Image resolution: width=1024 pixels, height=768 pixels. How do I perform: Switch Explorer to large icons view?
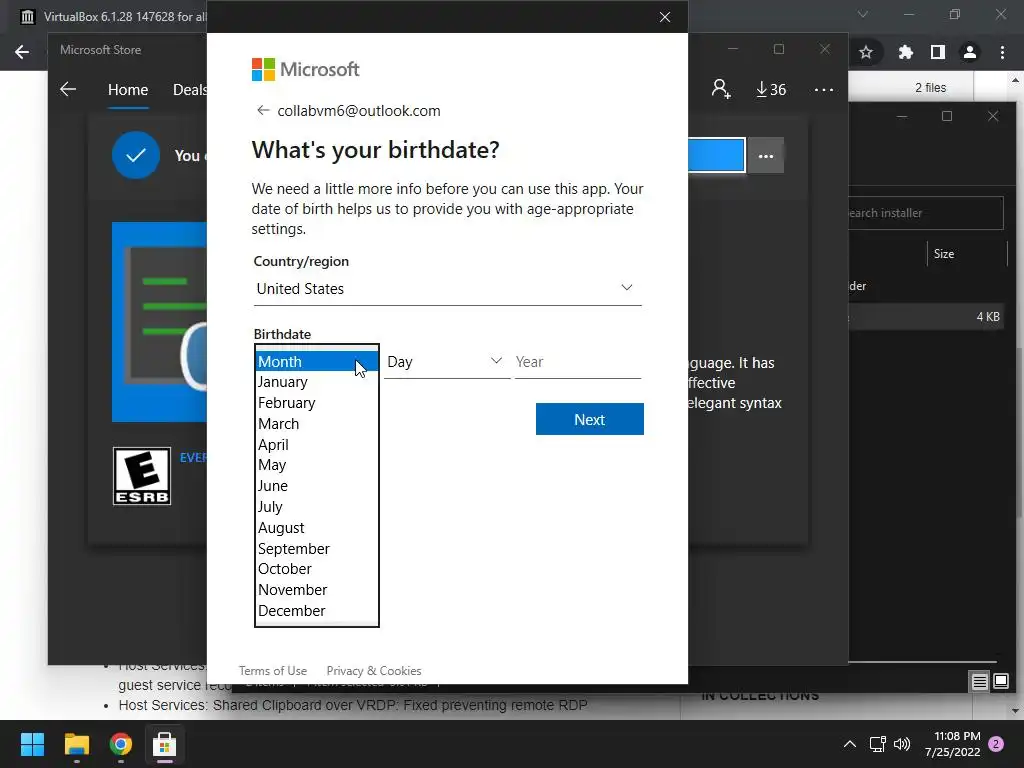1001,682
